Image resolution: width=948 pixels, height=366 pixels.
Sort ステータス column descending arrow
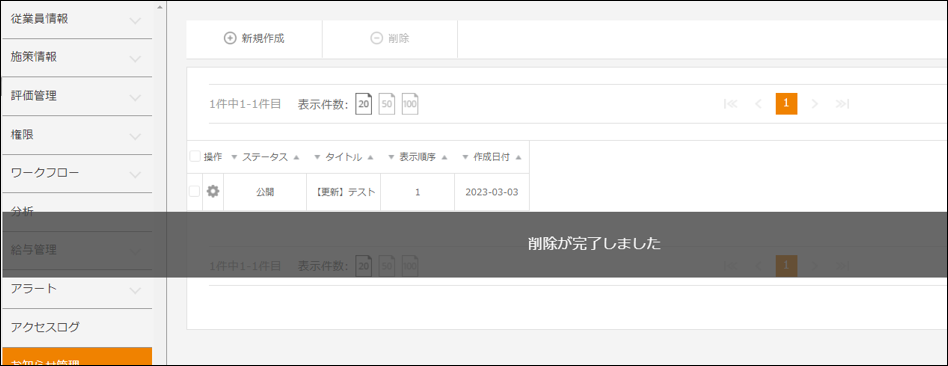235,157
